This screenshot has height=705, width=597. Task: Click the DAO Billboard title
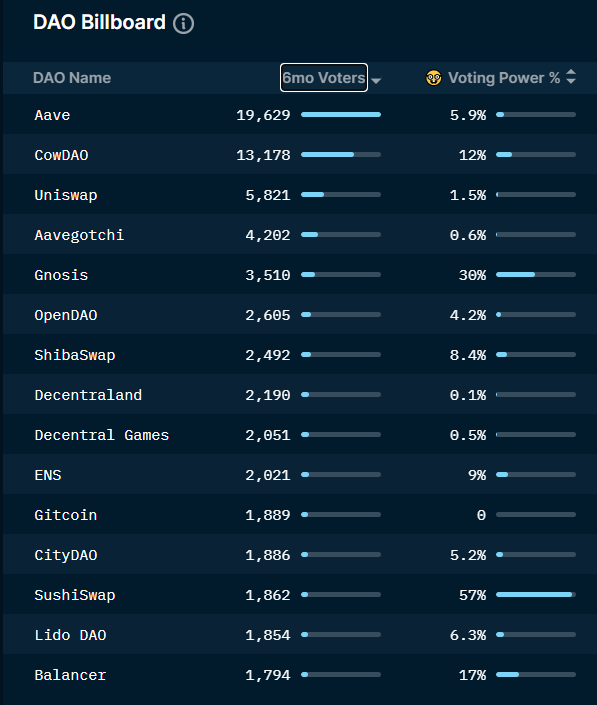[99, 22]
